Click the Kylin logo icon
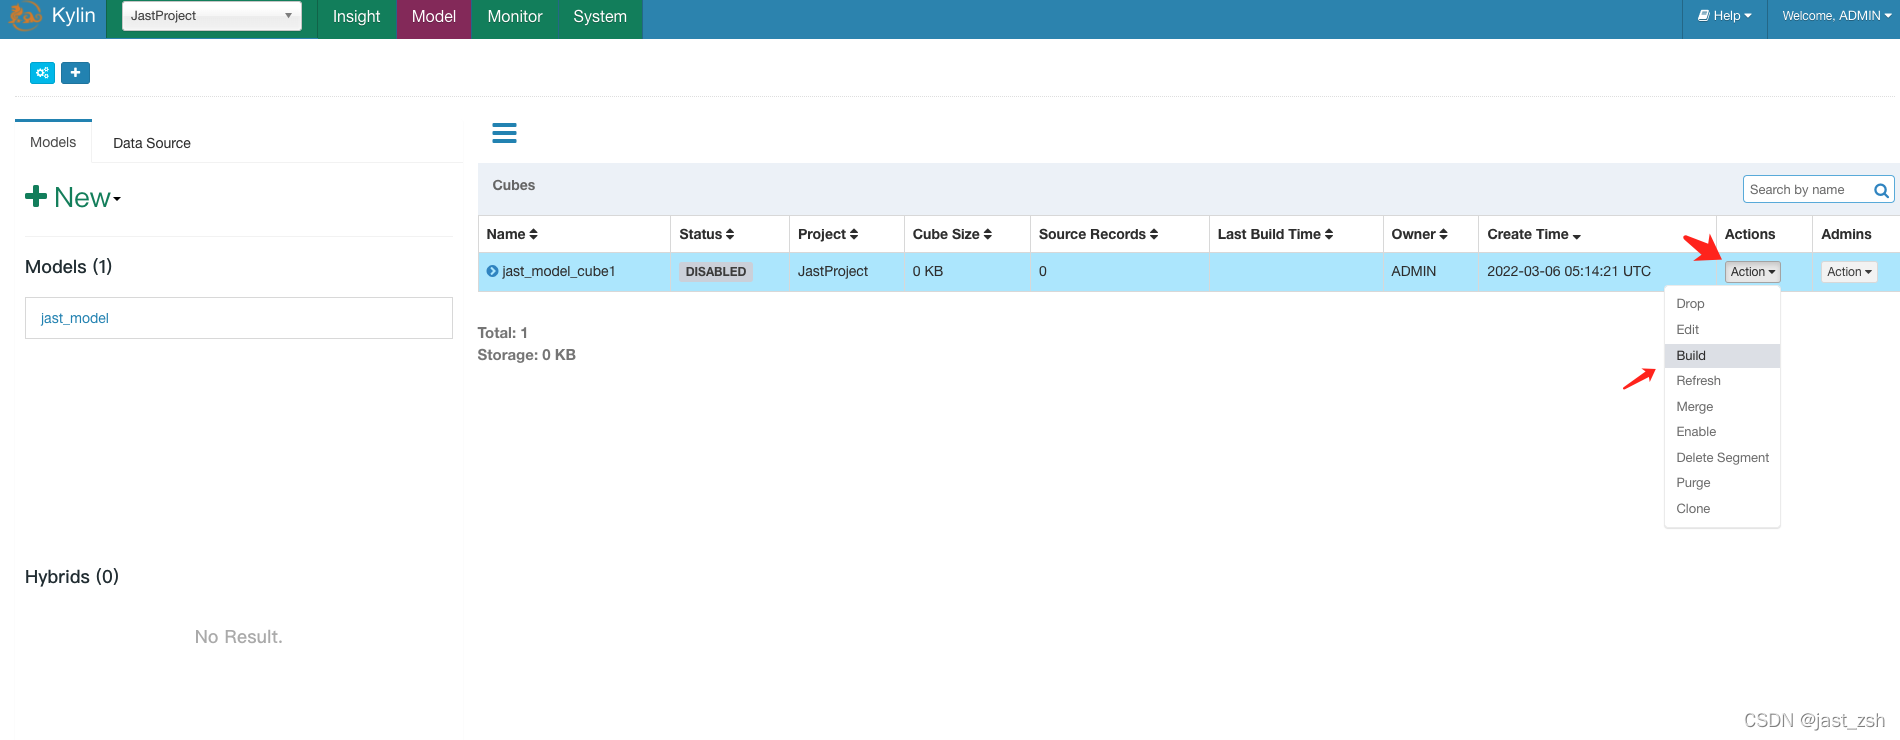Viewport: 1900px width, 740px height. click(x=25, y=16)
